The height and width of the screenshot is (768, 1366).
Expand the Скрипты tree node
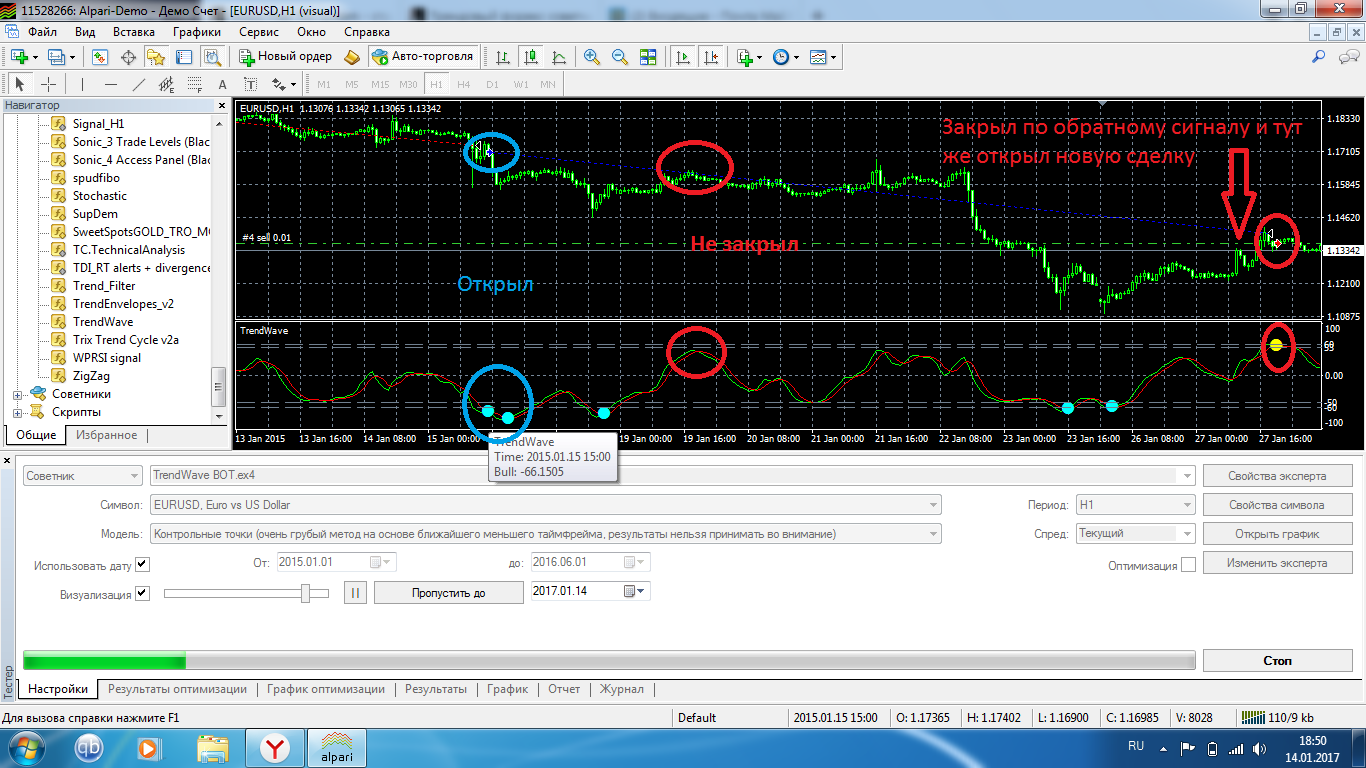17,412
